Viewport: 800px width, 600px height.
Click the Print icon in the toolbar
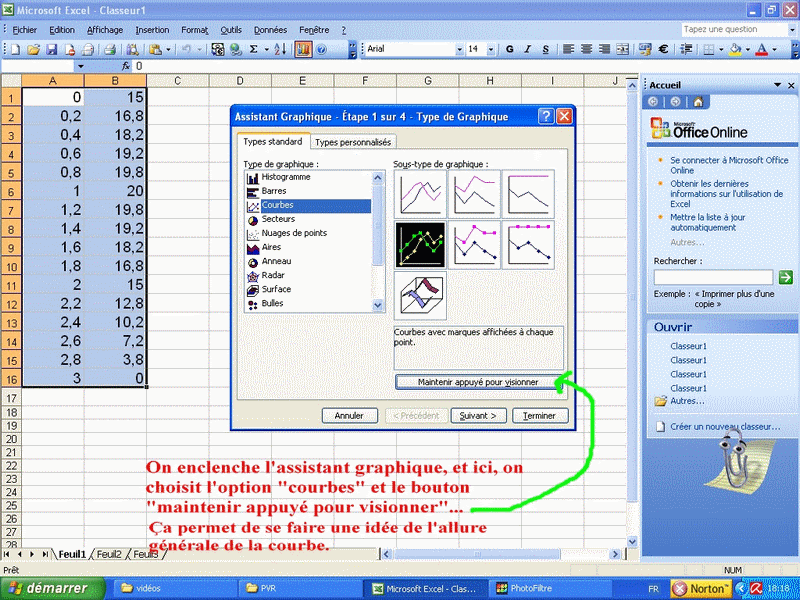pos(110,49)
